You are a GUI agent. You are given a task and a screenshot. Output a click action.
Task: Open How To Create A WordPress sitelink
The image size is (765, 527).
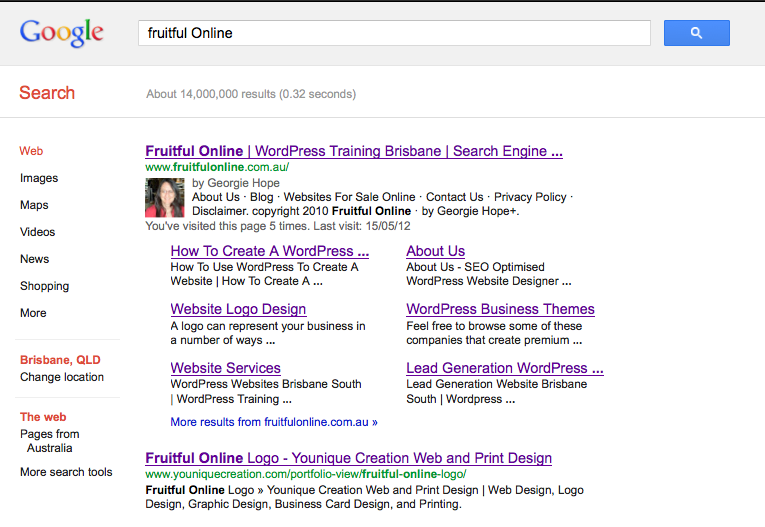click(270, 251)
